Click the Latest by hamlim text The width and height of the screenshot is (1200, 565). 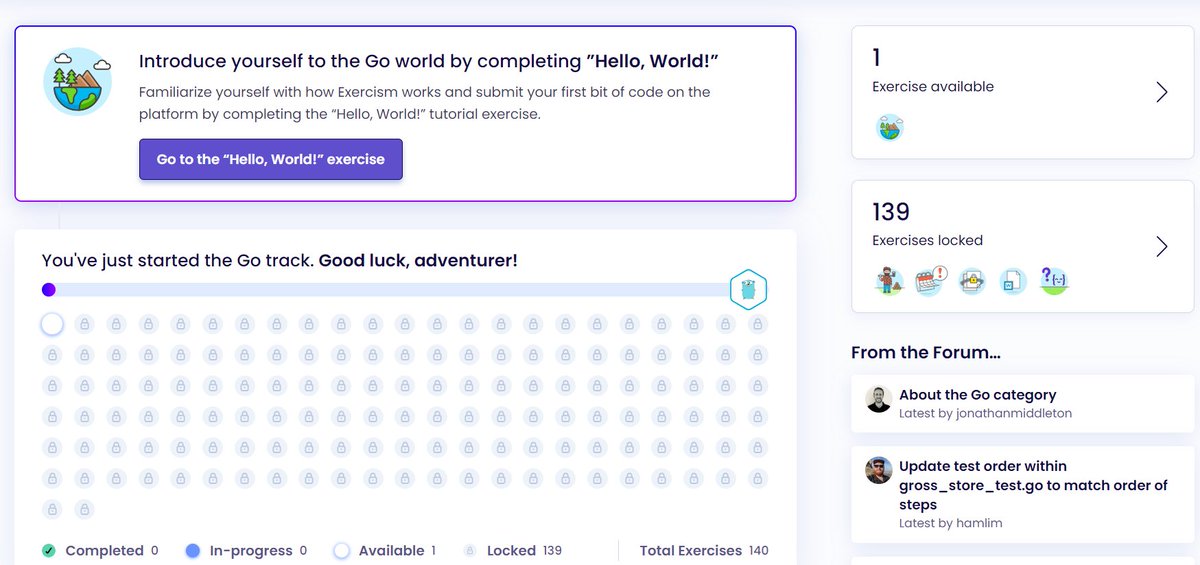point(950,523)
